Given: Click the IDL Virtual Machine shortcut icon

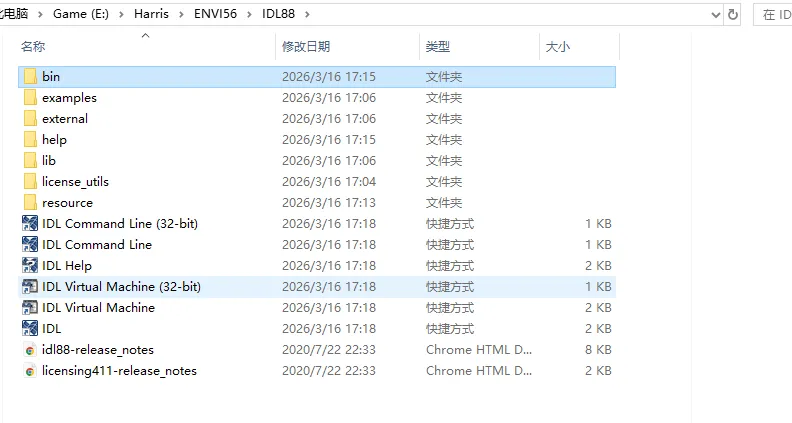Looking at the screenshot, I should pos(30,307).
